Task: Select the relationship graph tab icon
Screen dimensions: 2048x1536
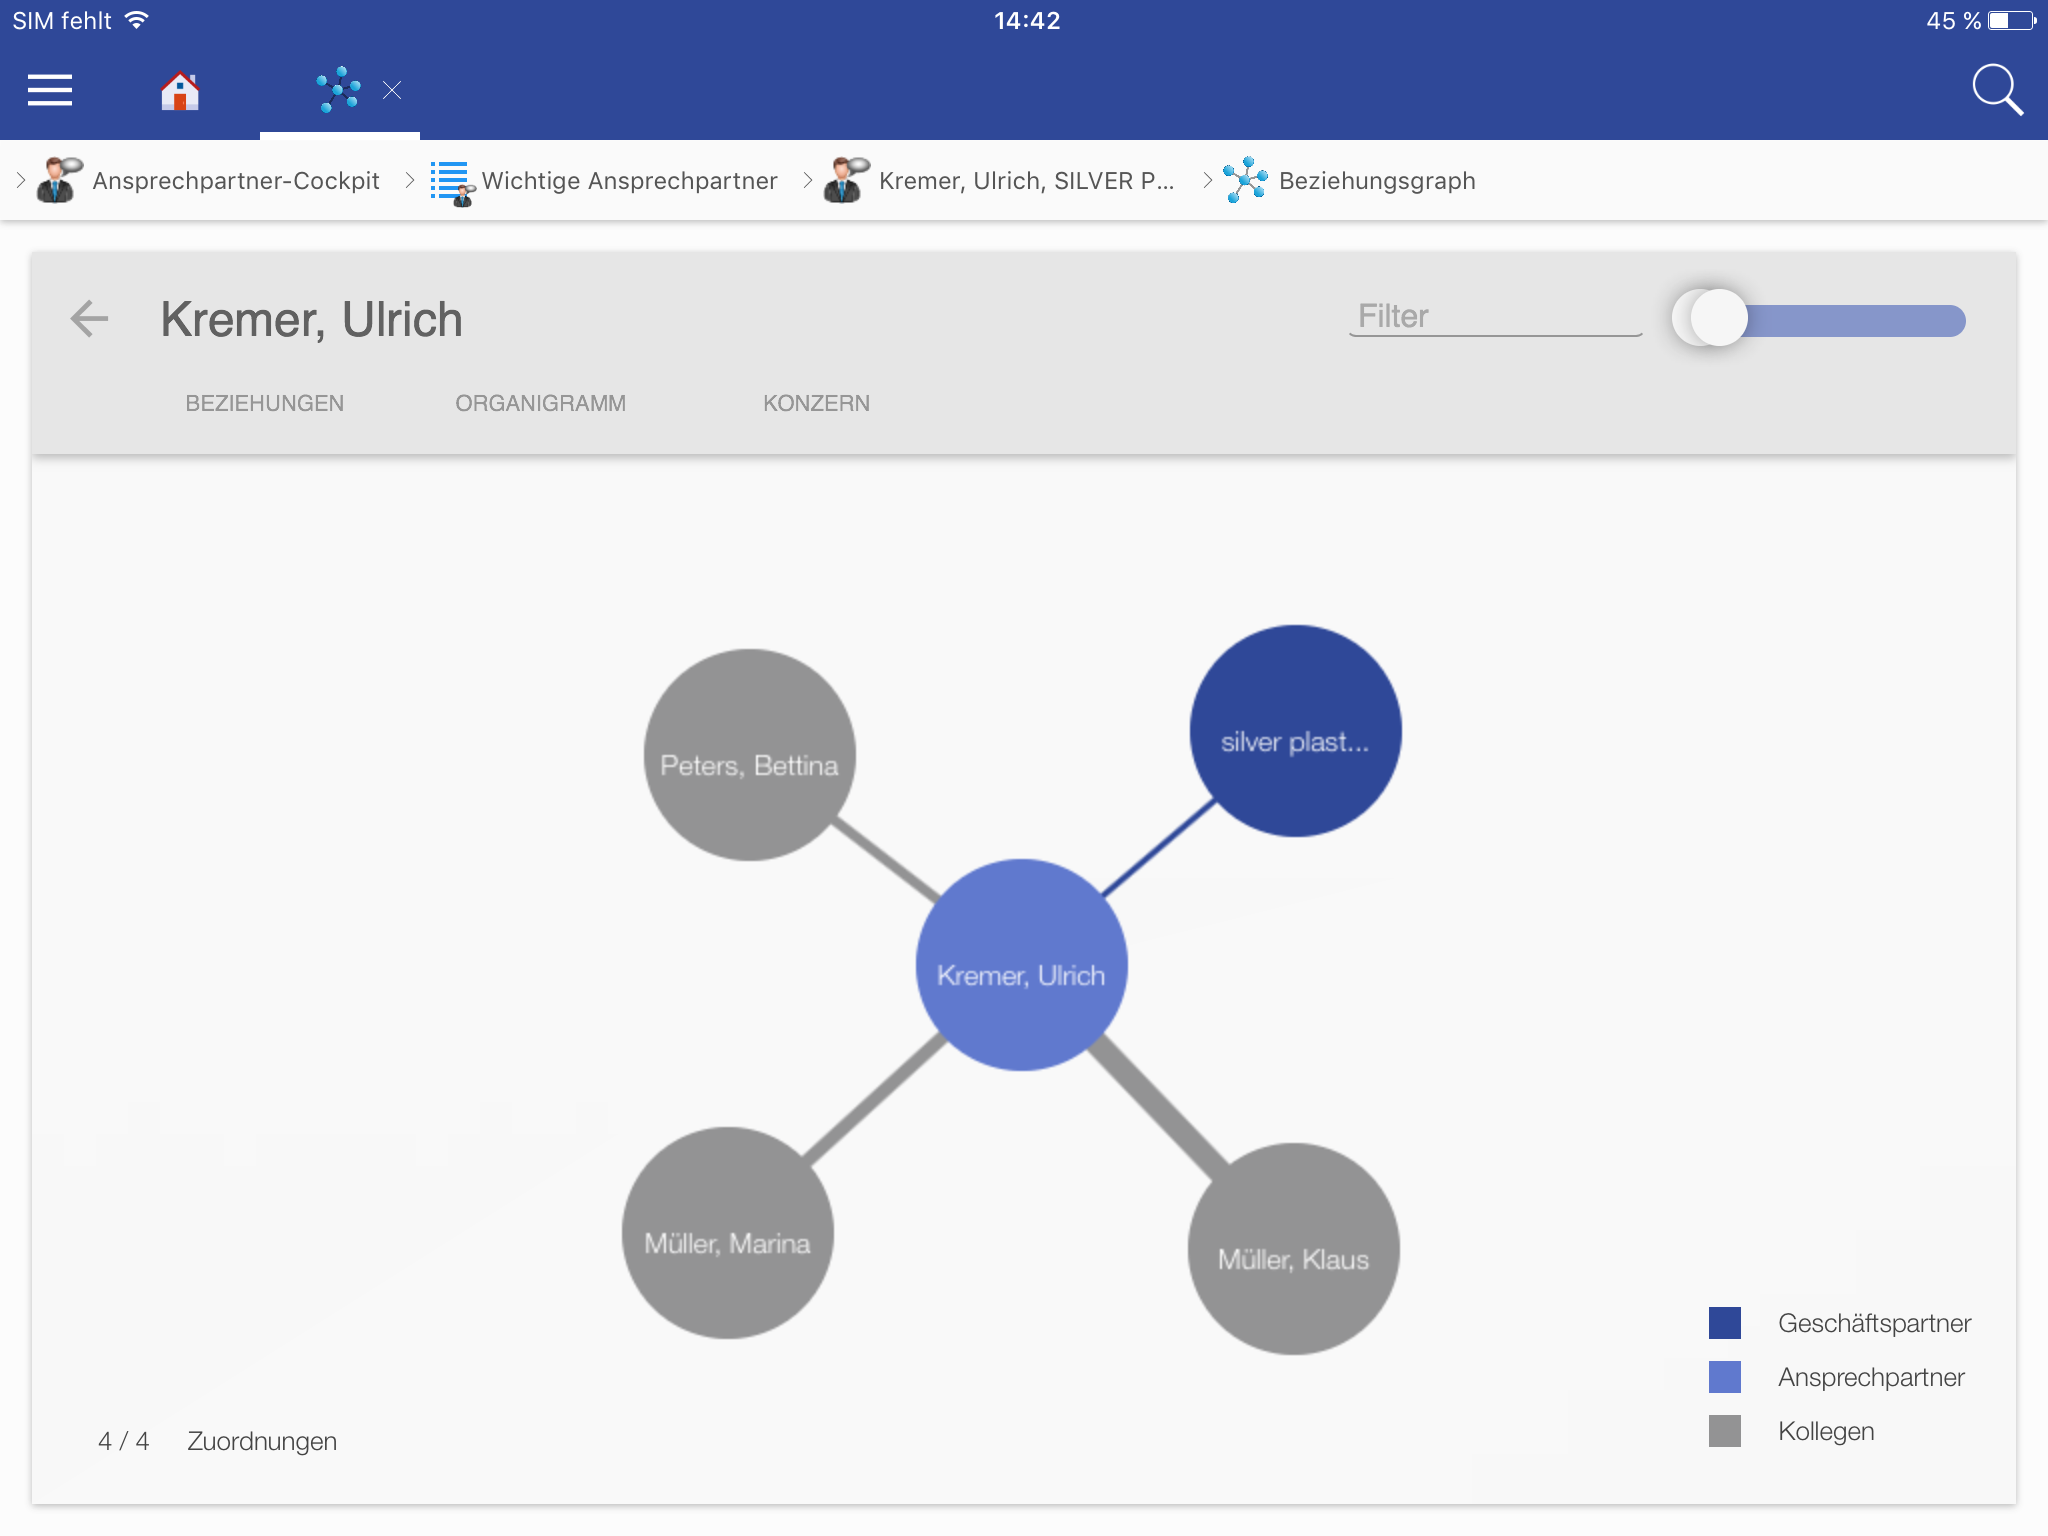Action: (x=338, y=90)
